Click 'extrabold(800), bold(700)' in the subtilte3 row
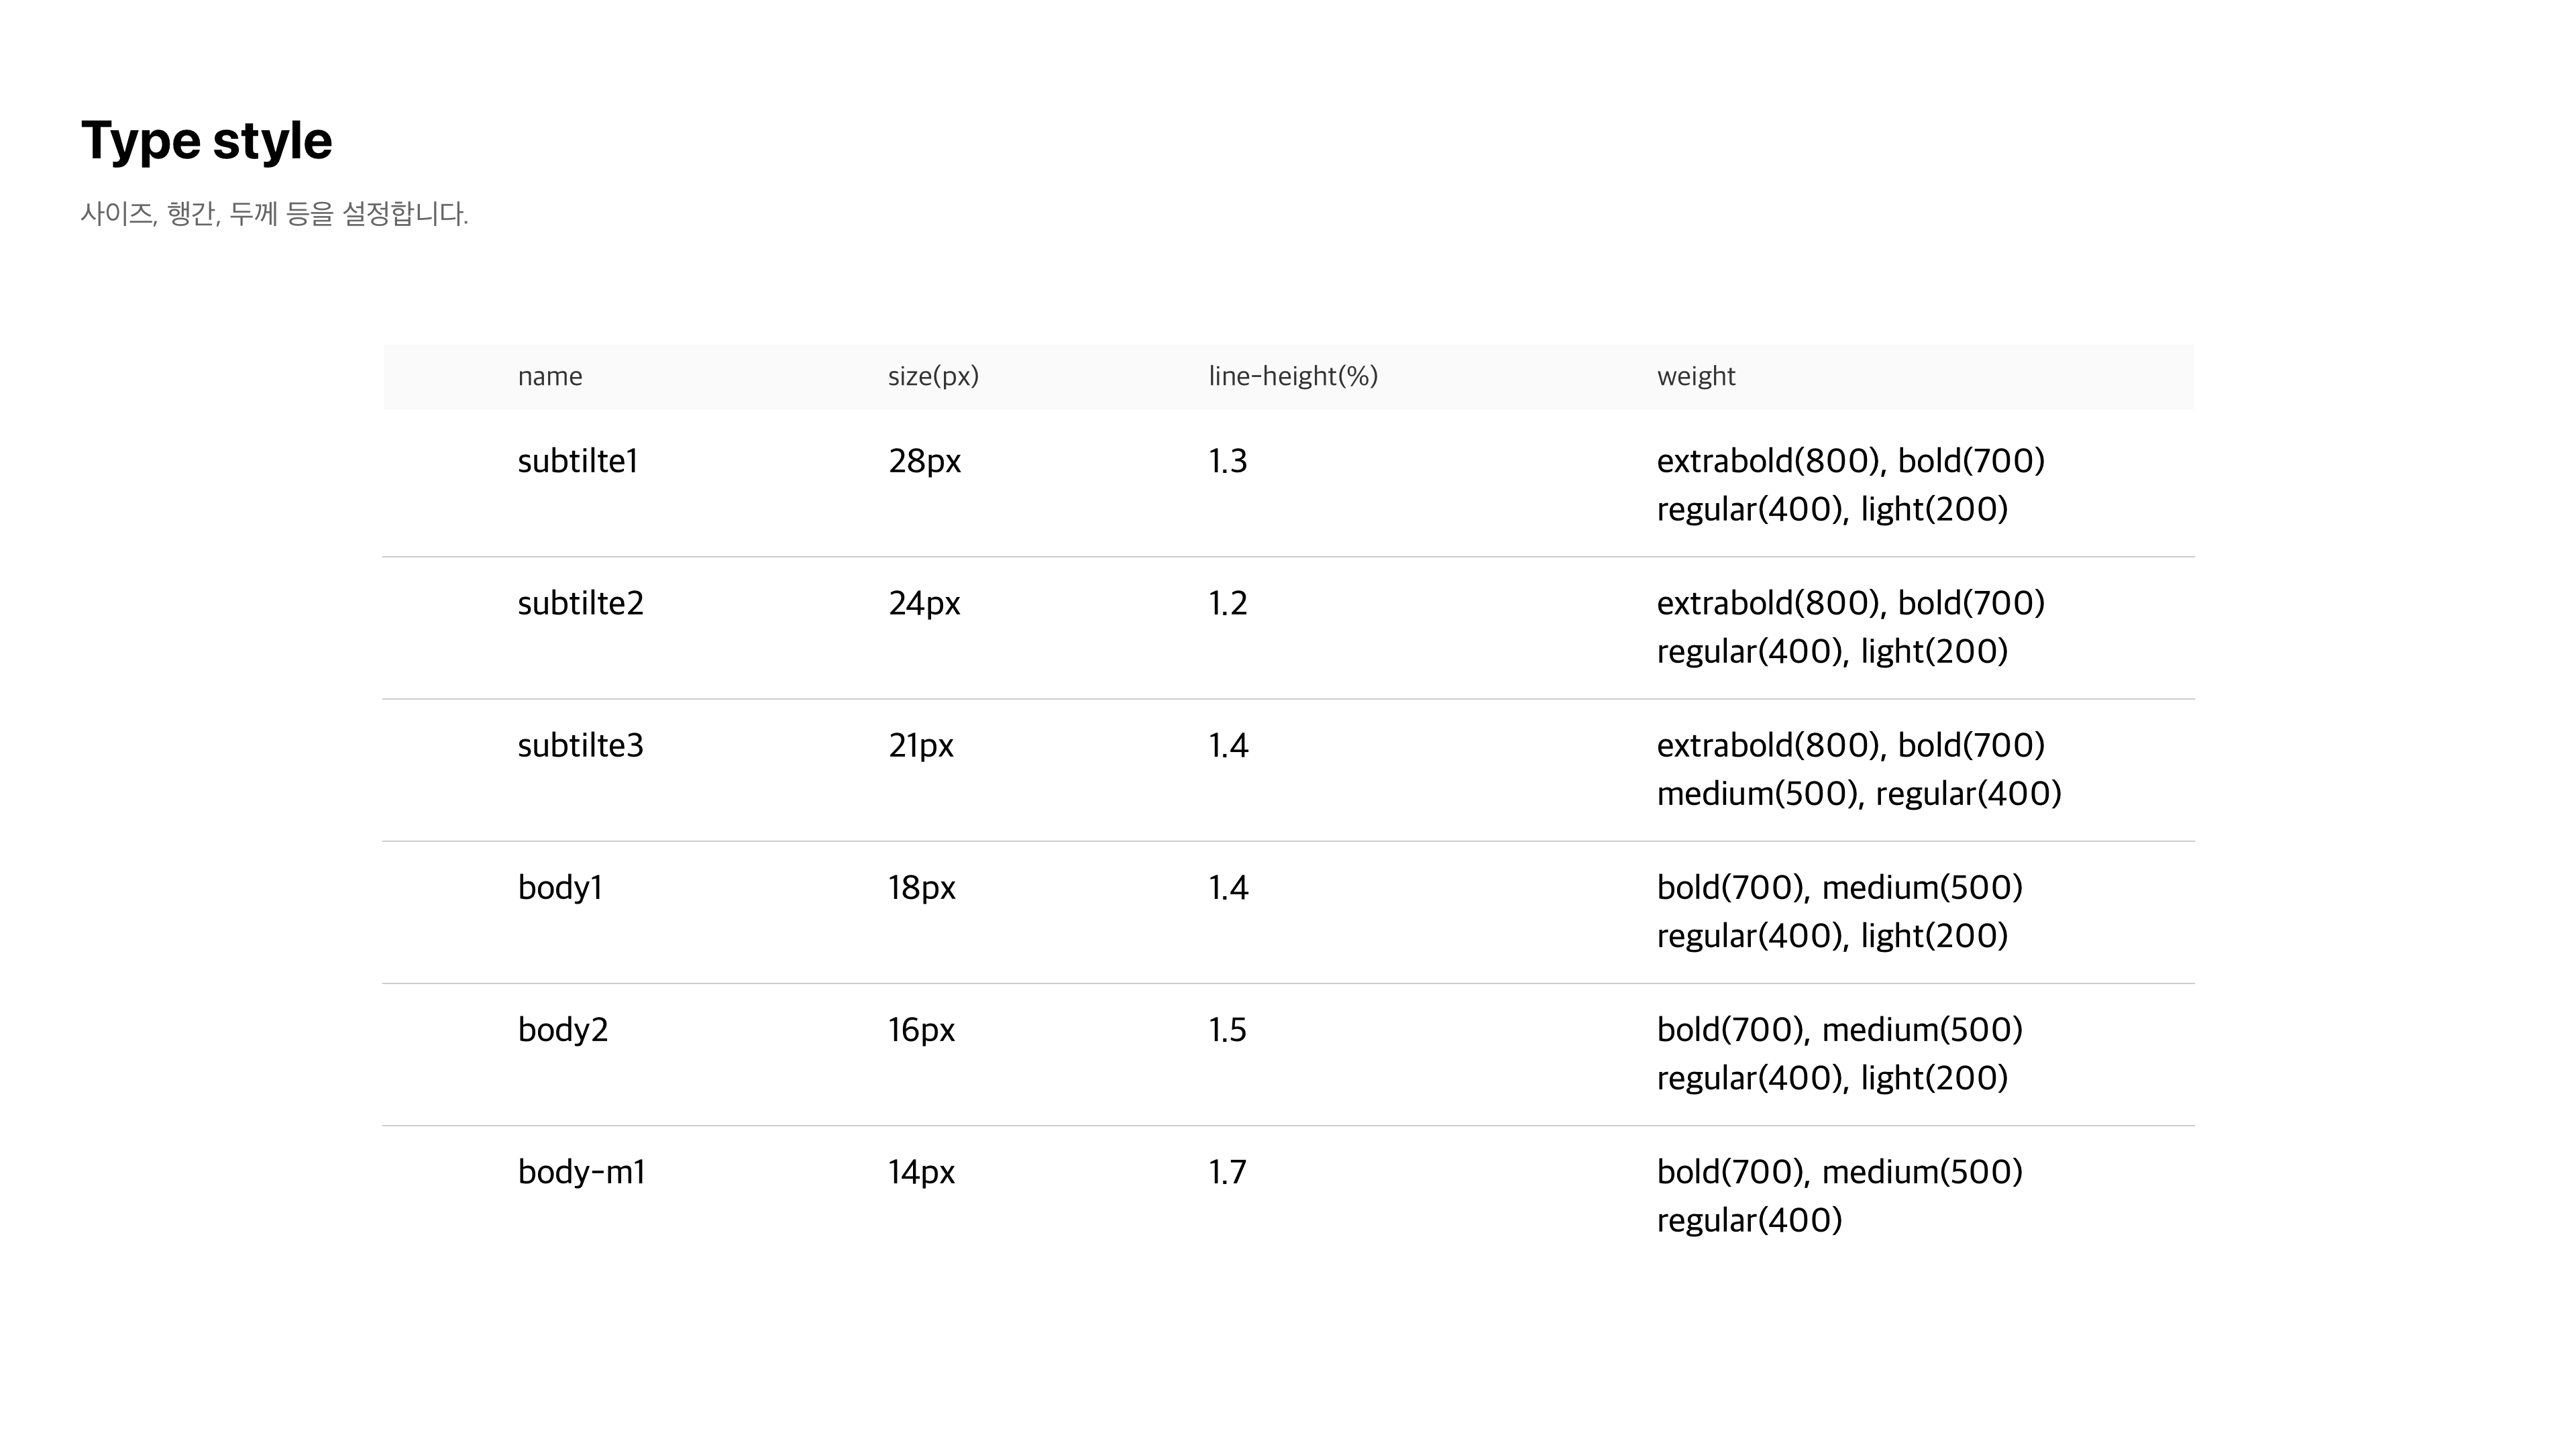The width and height of the screenshot is (2576, 1449). [1851, 745]
